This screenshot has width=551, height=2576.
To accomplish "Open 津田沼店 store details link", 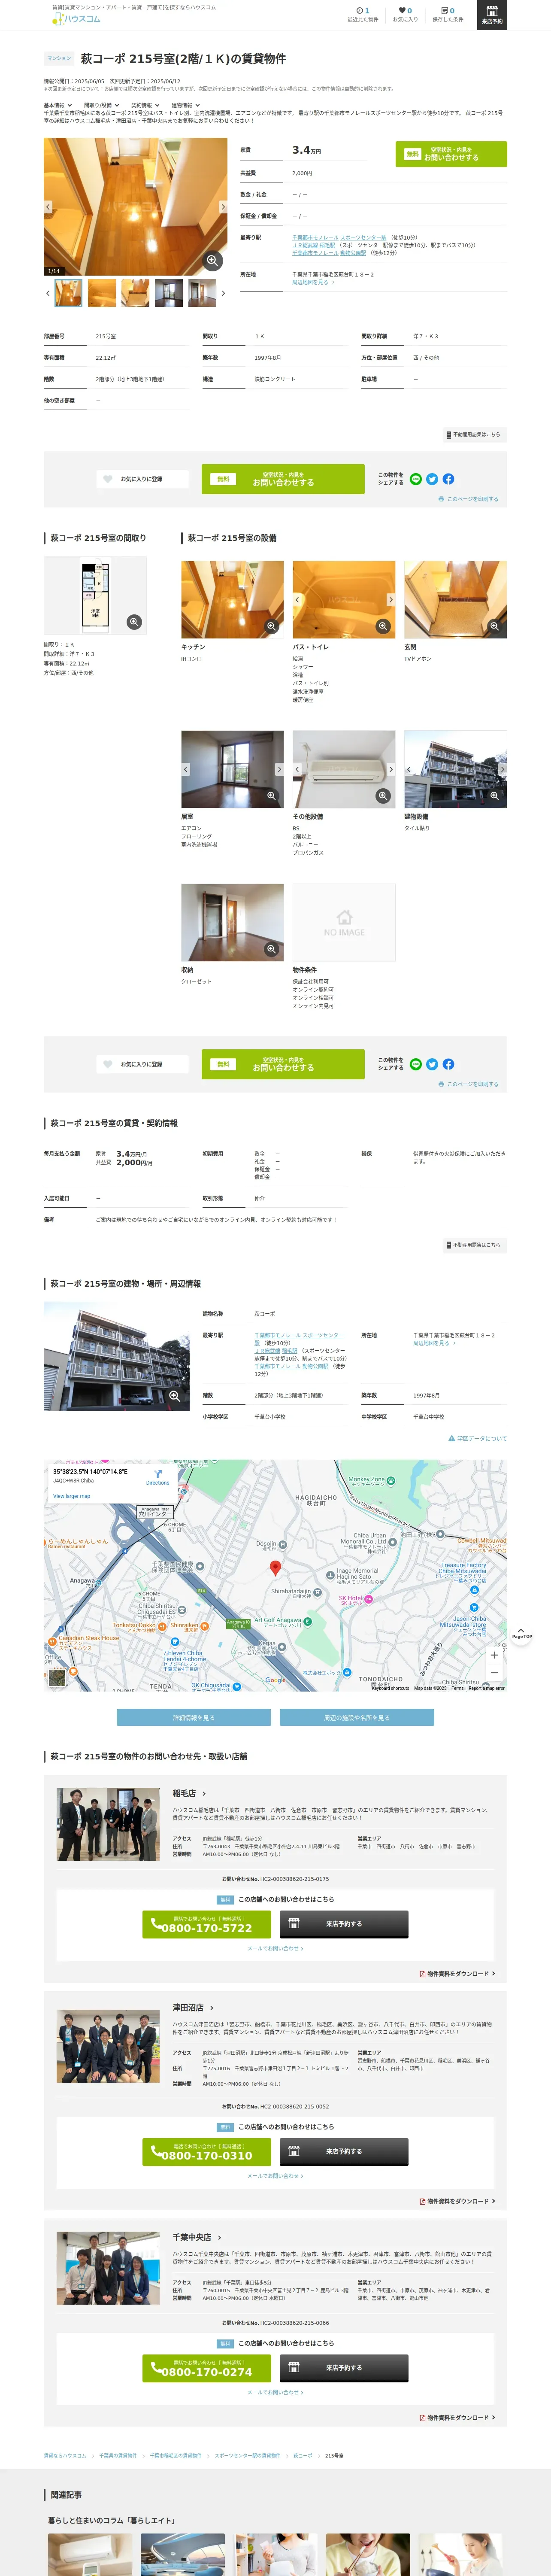I will (193, 2008).
